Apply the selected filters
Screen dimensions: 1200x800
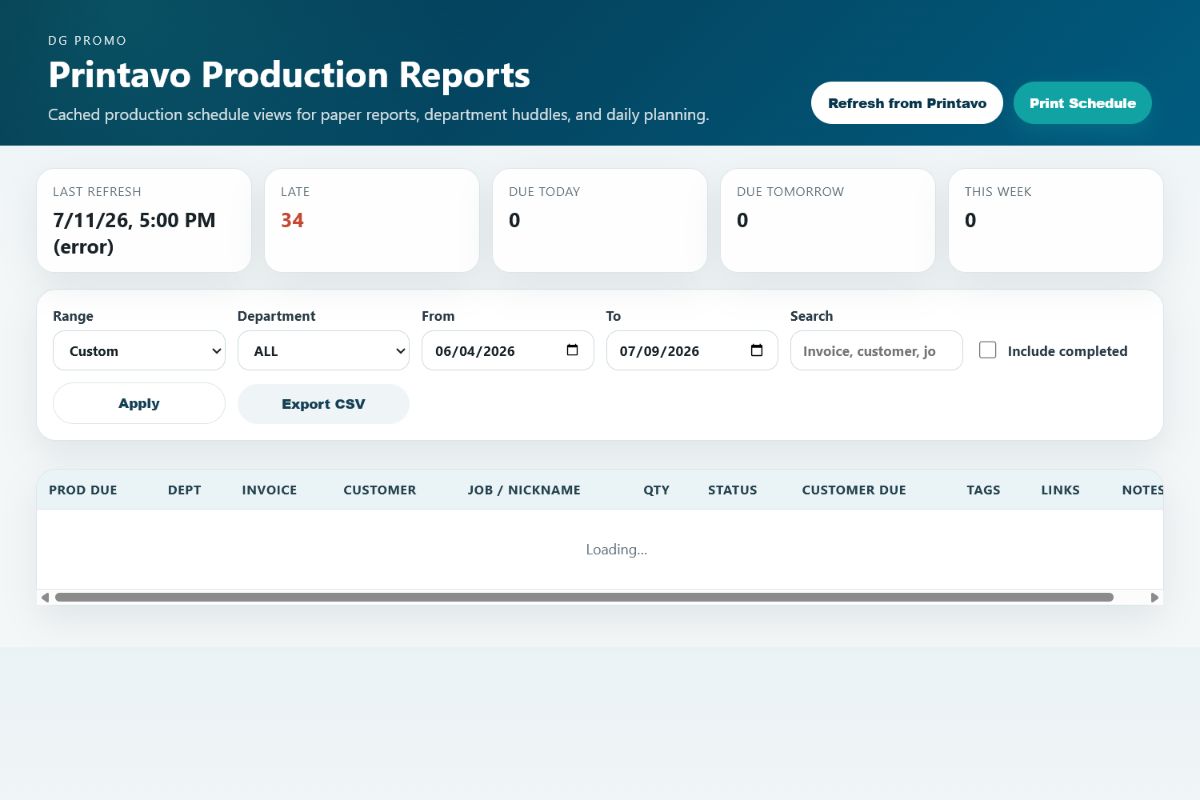pos(139,403)
